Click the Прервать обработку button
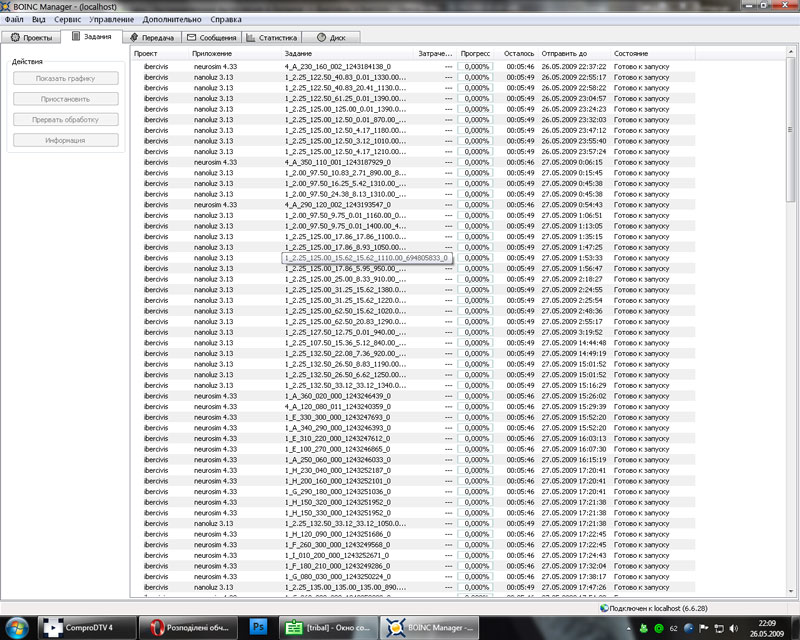The image size is (800, 640). 66,119
